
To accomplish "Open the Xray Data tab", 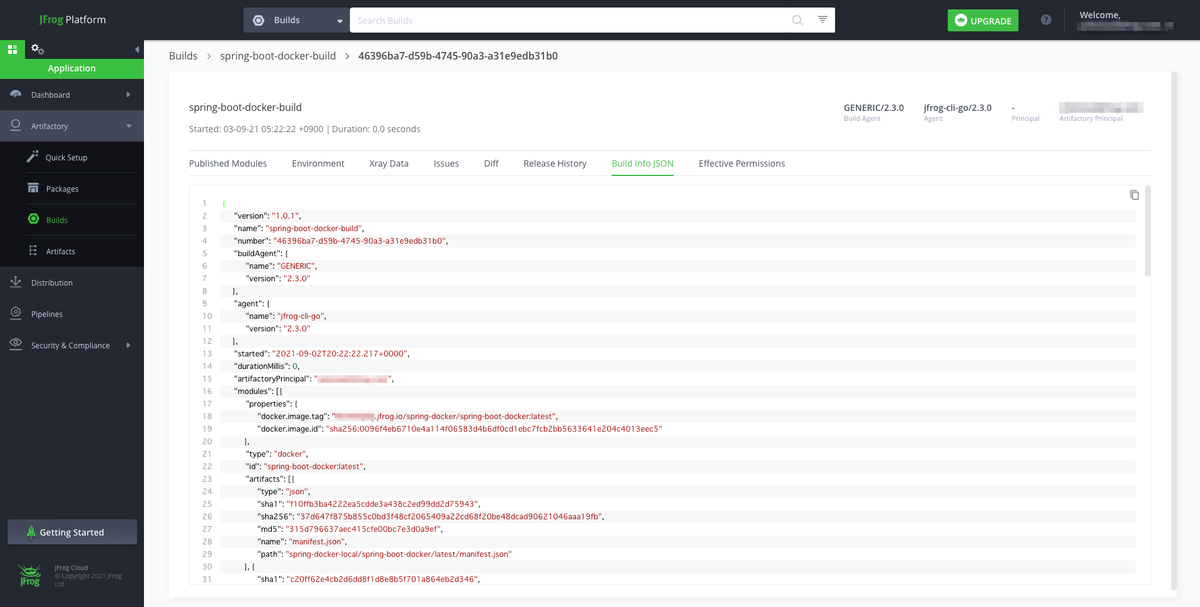I will (389, 163).
